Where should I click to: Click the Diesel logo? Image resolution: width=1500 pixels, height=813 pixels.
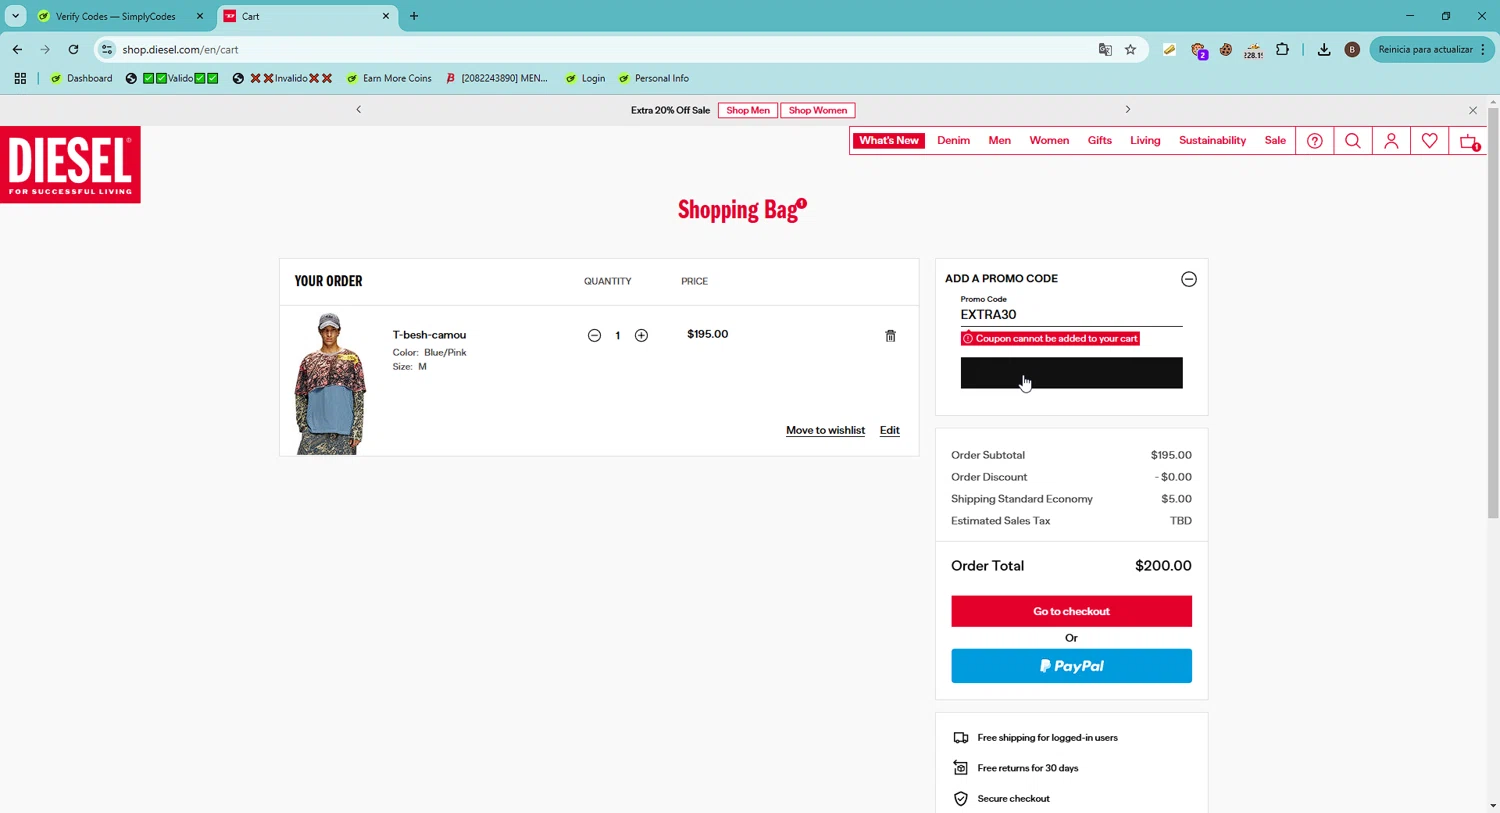[x=70, y=165]
